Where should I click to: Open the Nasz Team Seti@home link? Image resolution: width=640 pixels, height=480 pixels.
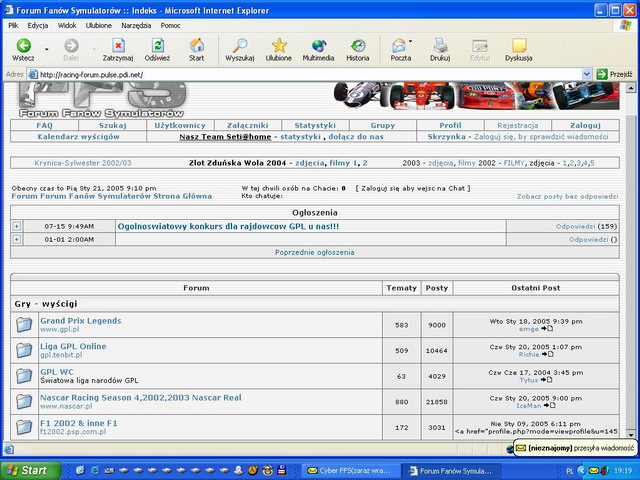(225, 137)
